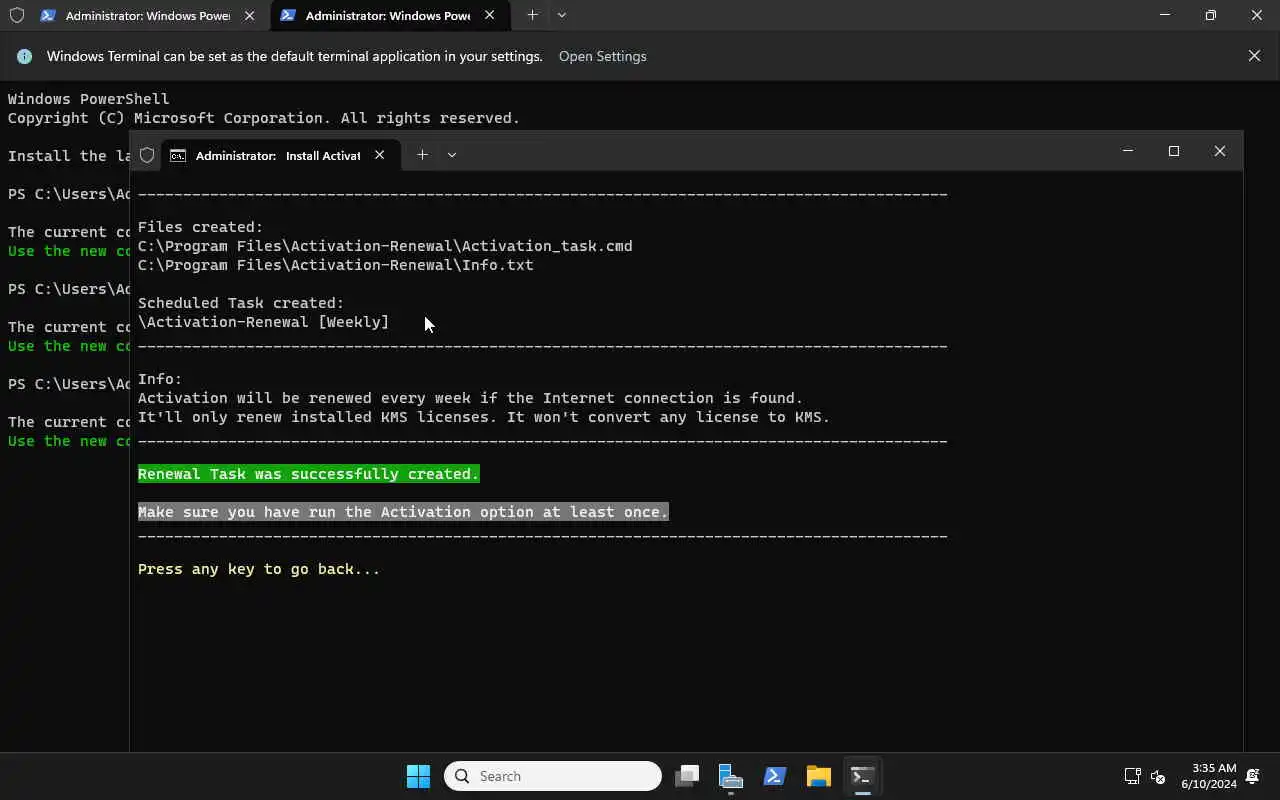1280x800 pixels.
Task: Click Windows Terminal taskbar icon
Action: coord(863,776)
